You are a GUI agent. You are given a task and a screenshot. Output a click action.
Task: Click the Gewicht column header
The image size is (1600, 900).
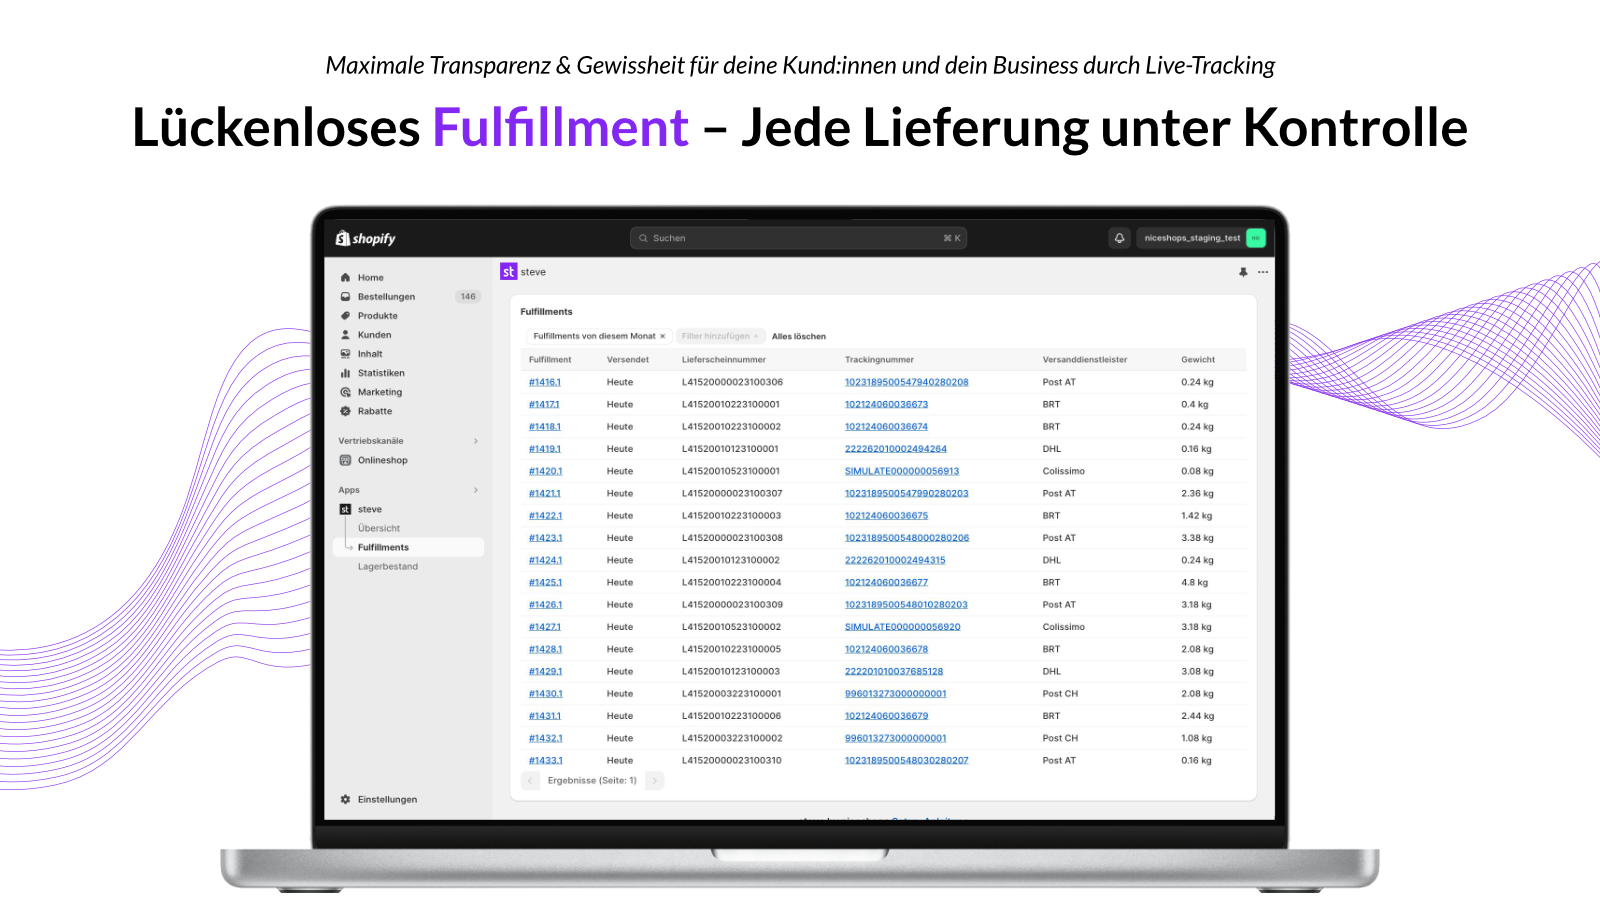tap(1198, 360)
